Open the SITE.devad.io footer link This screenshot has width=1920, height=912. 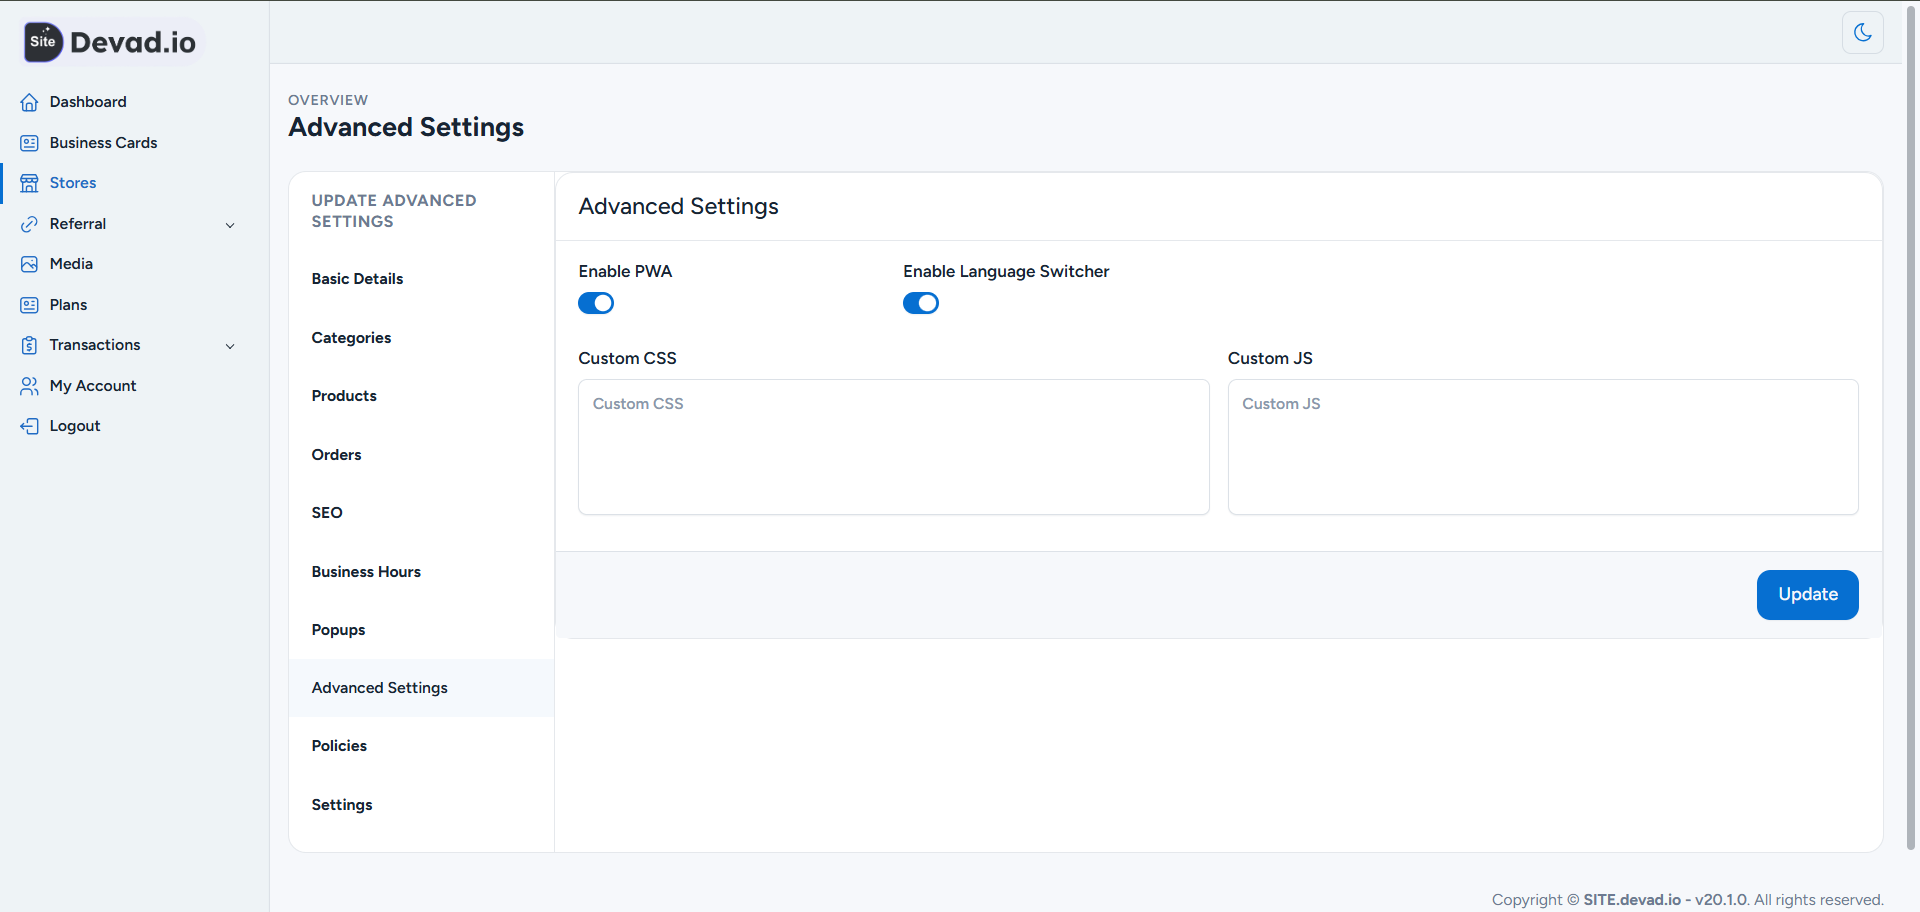(1631, 899)
